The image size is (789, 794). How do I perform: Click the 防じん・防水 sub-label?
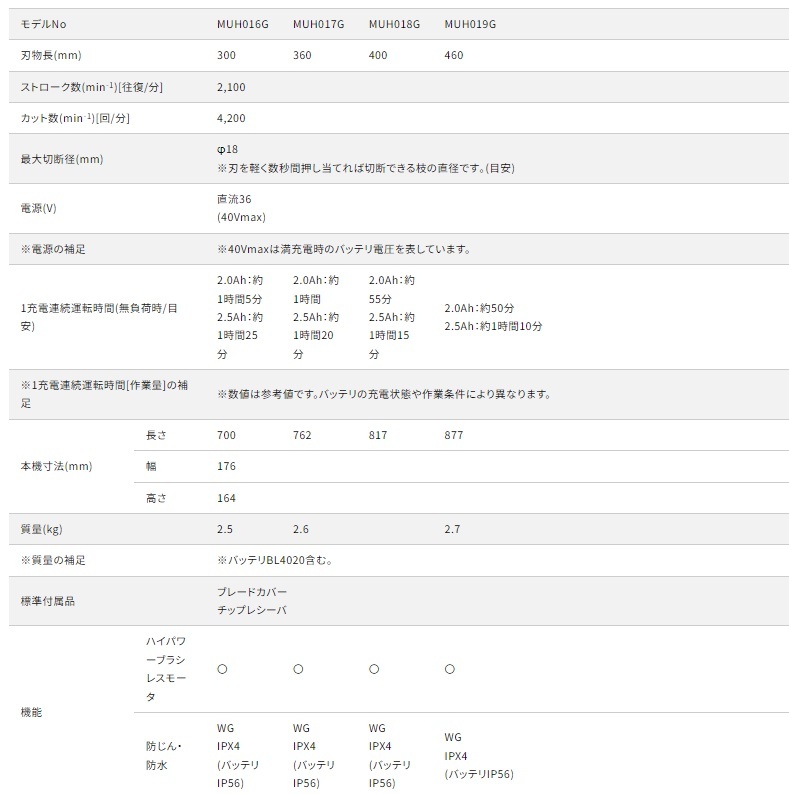(164, 756)
